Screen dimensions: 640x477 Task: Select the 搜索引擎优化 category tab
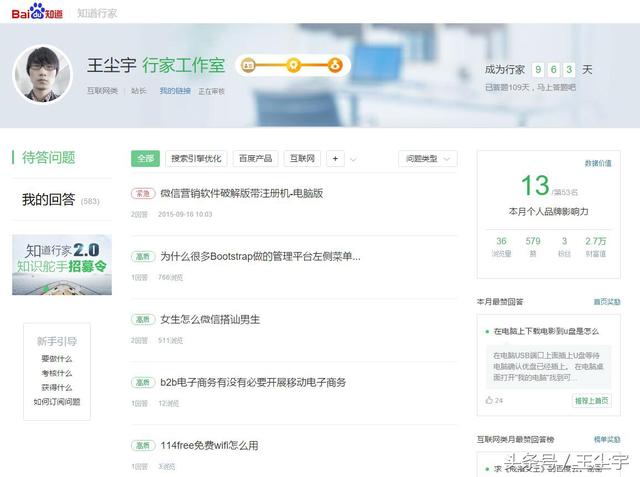(x=196, y=159)
